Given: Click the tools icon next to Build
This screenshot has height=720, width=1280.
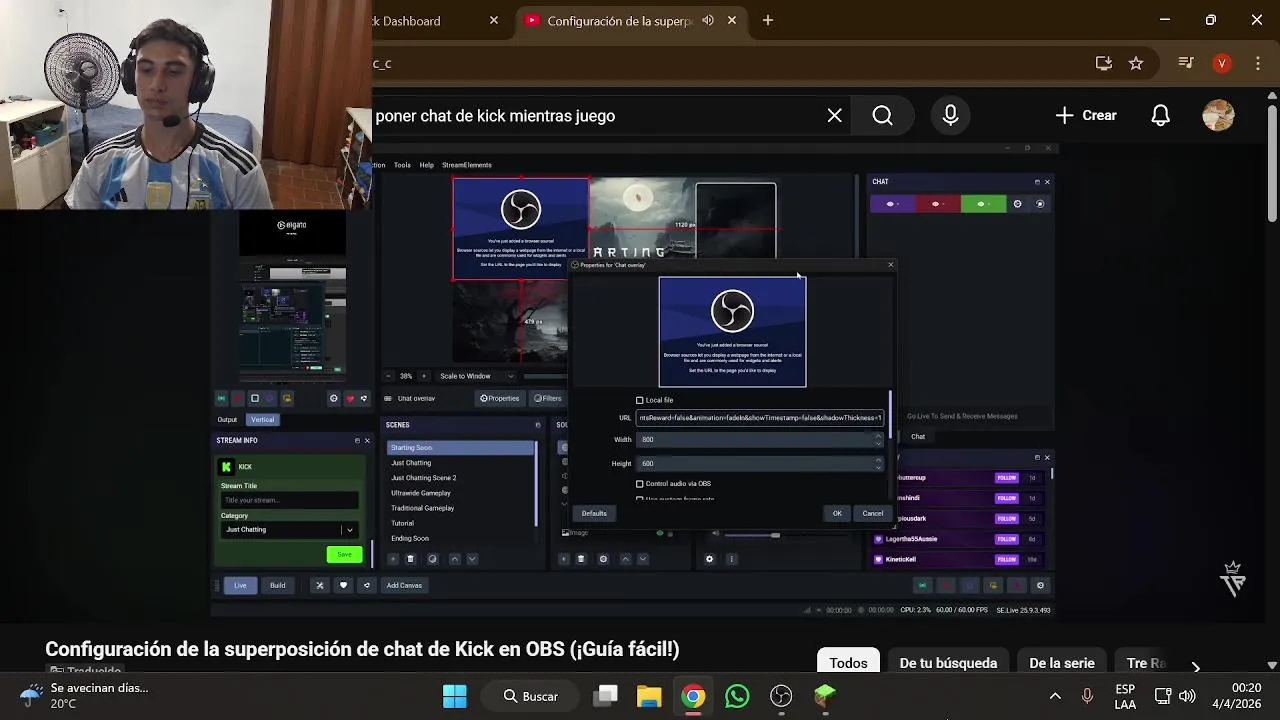Looking at the screenshot, I should click(x=320, y=585).
